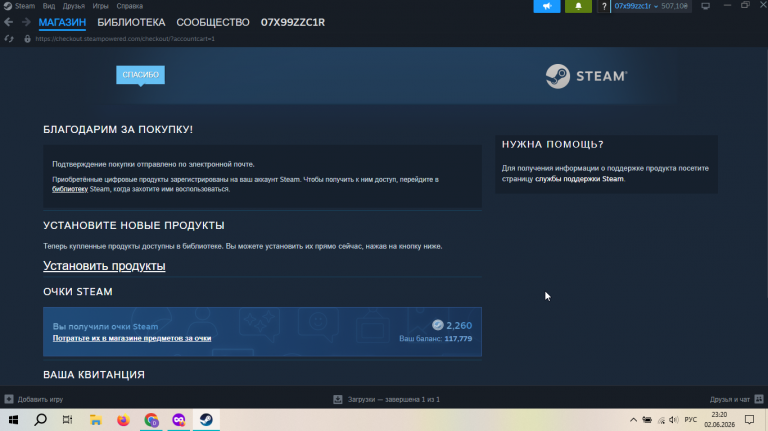The width and height of the screenshot is (768, 431).
Task: Click the padlock icon beside URL
Action: [27, 39]
